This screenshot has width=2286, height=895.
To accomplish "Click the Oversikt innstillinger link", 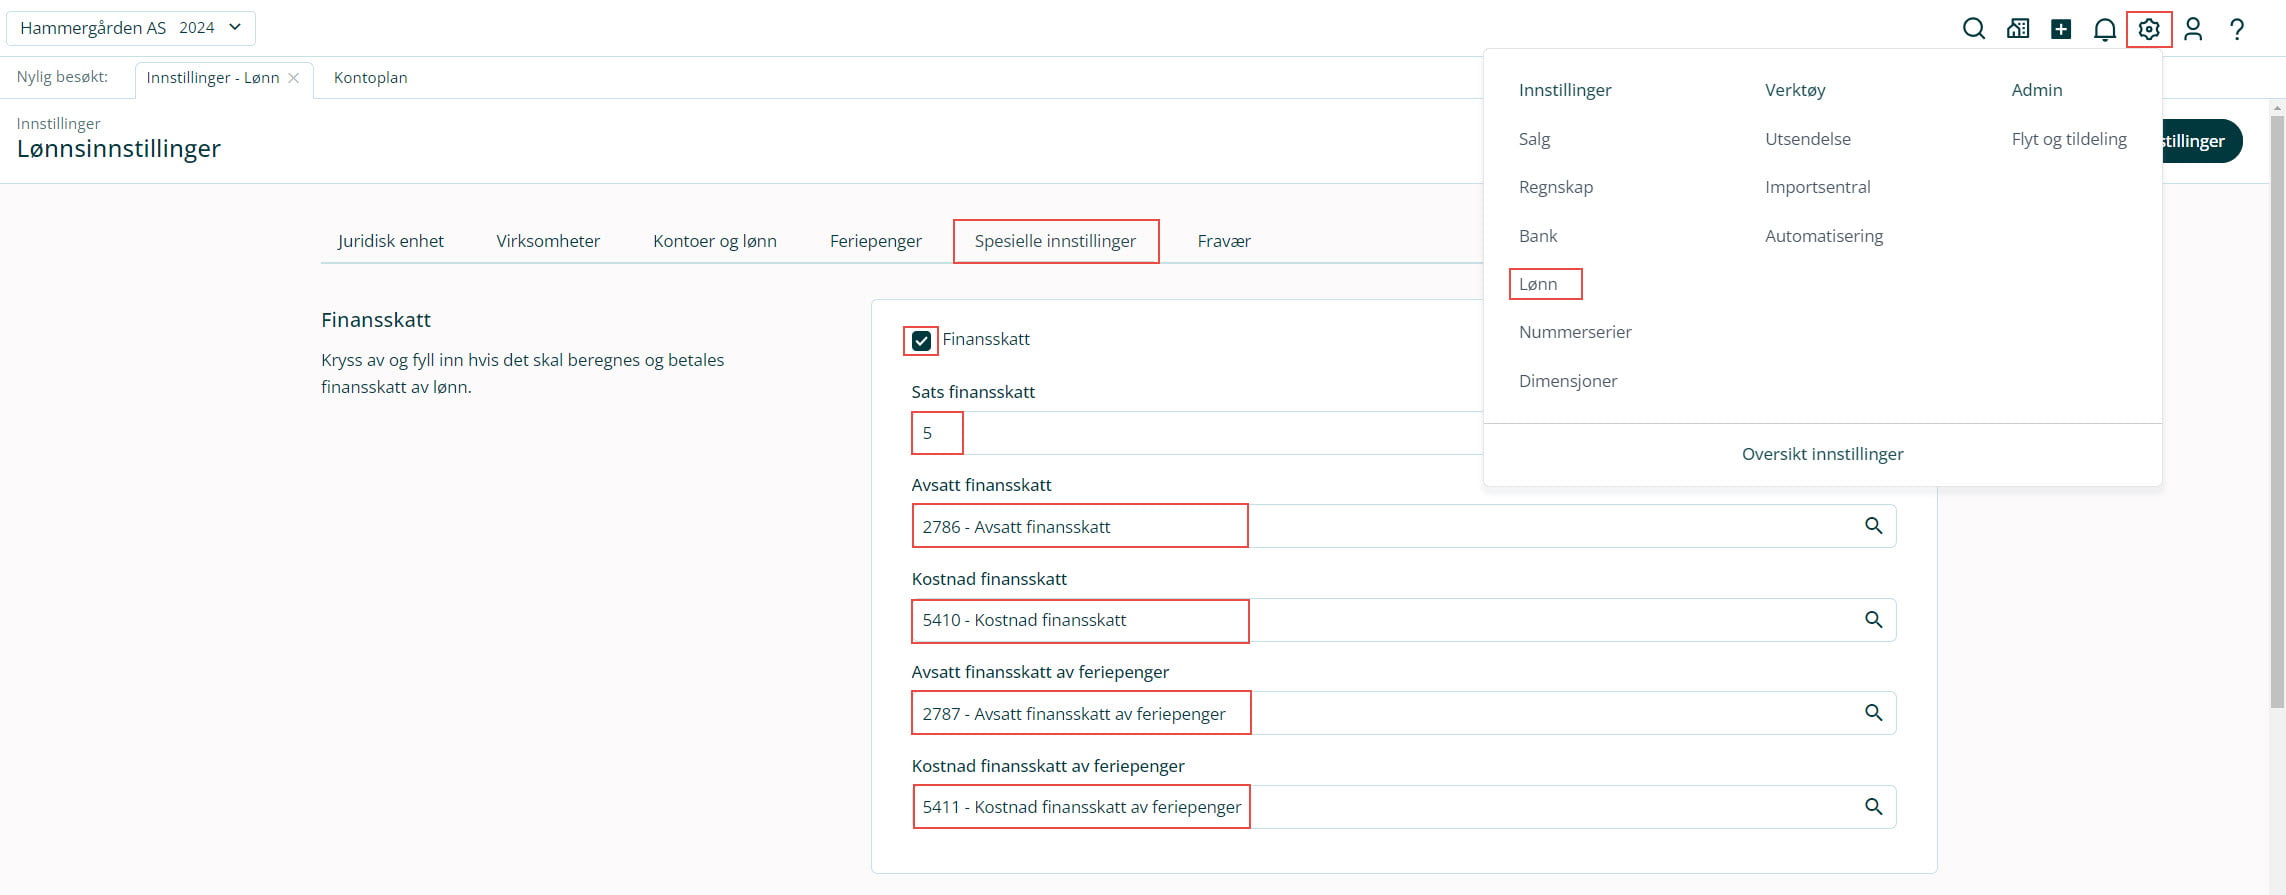I will pyautogui.click(x=1822, y=454).
